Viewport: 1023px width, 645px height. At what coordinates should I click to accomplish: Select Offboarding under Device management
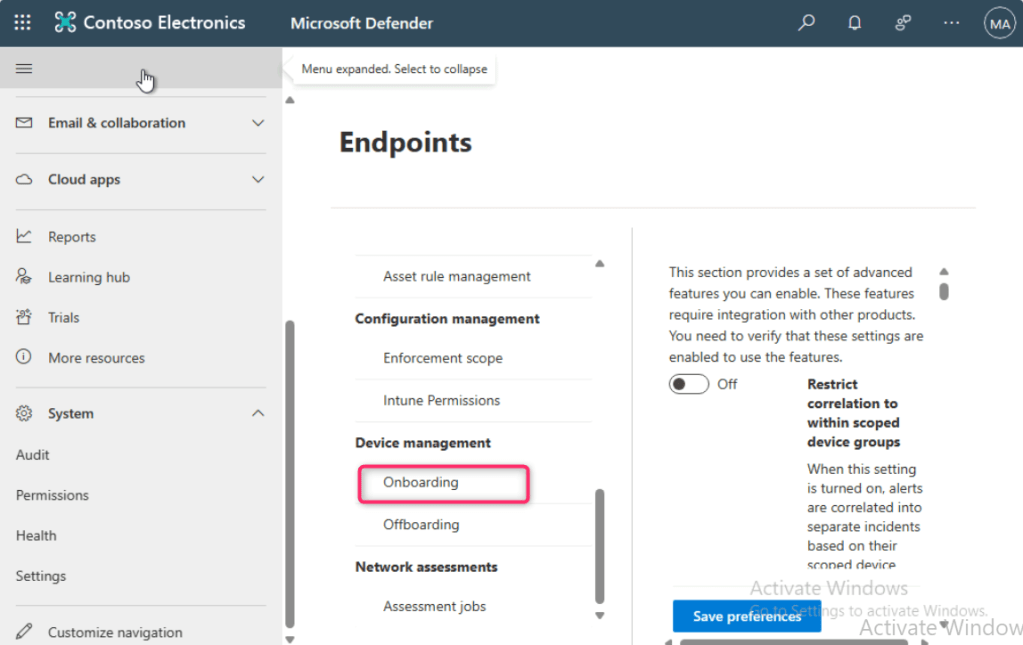[x=421, y=524]
